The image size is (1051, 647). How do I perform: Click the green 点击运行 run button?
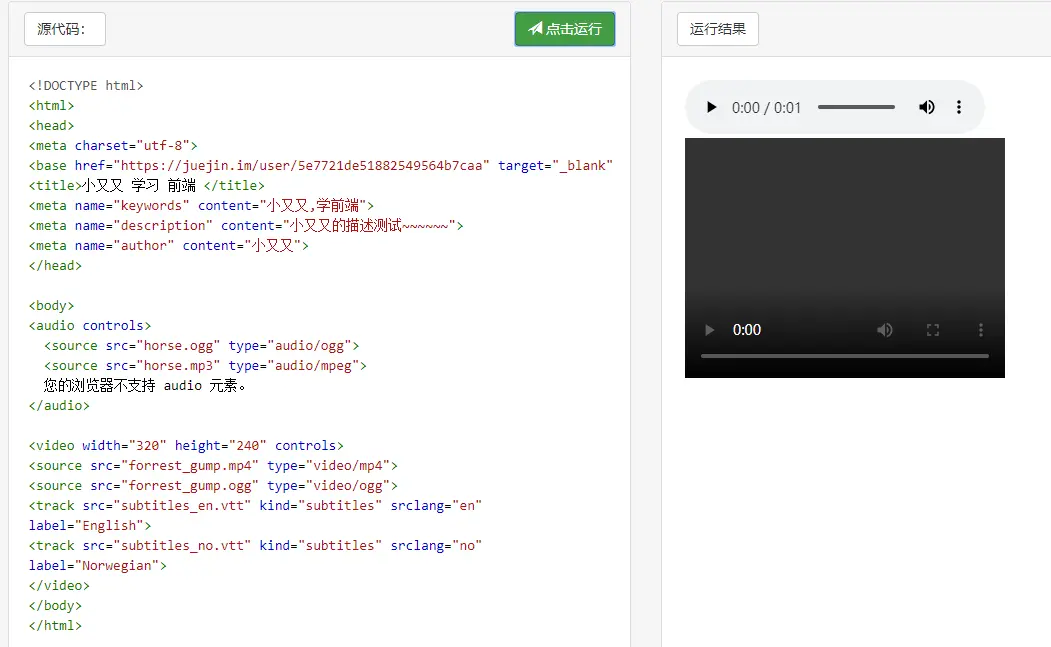(564, 29)
